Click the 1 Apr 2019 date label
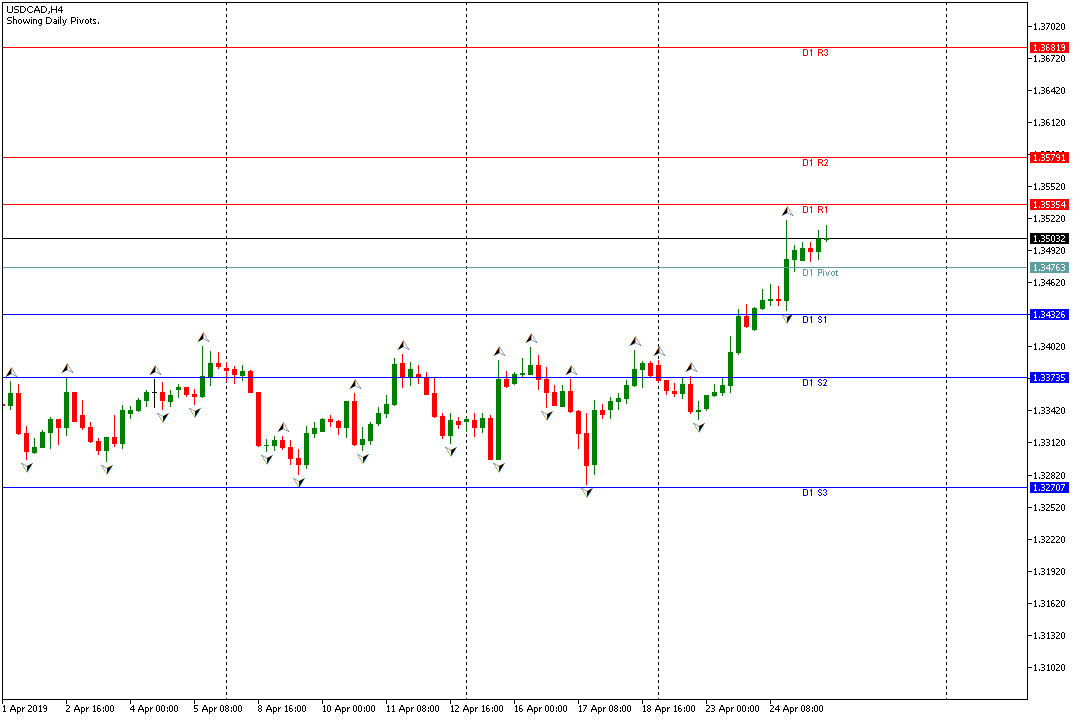The width and height of the screenshot is (1080, 720). (x=27, y=709)
